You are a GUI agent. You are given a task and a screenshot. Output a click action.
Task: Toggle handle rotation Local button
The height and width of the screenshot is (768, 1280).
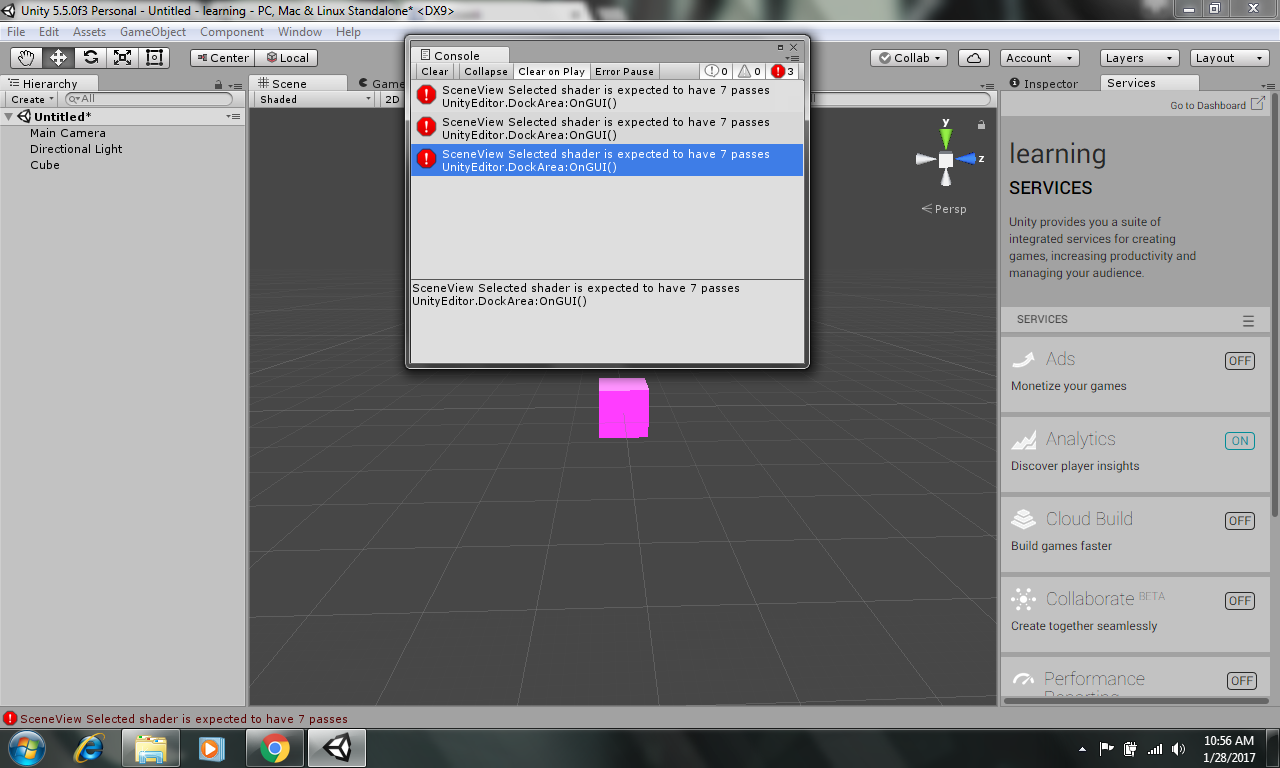point(286,58)
